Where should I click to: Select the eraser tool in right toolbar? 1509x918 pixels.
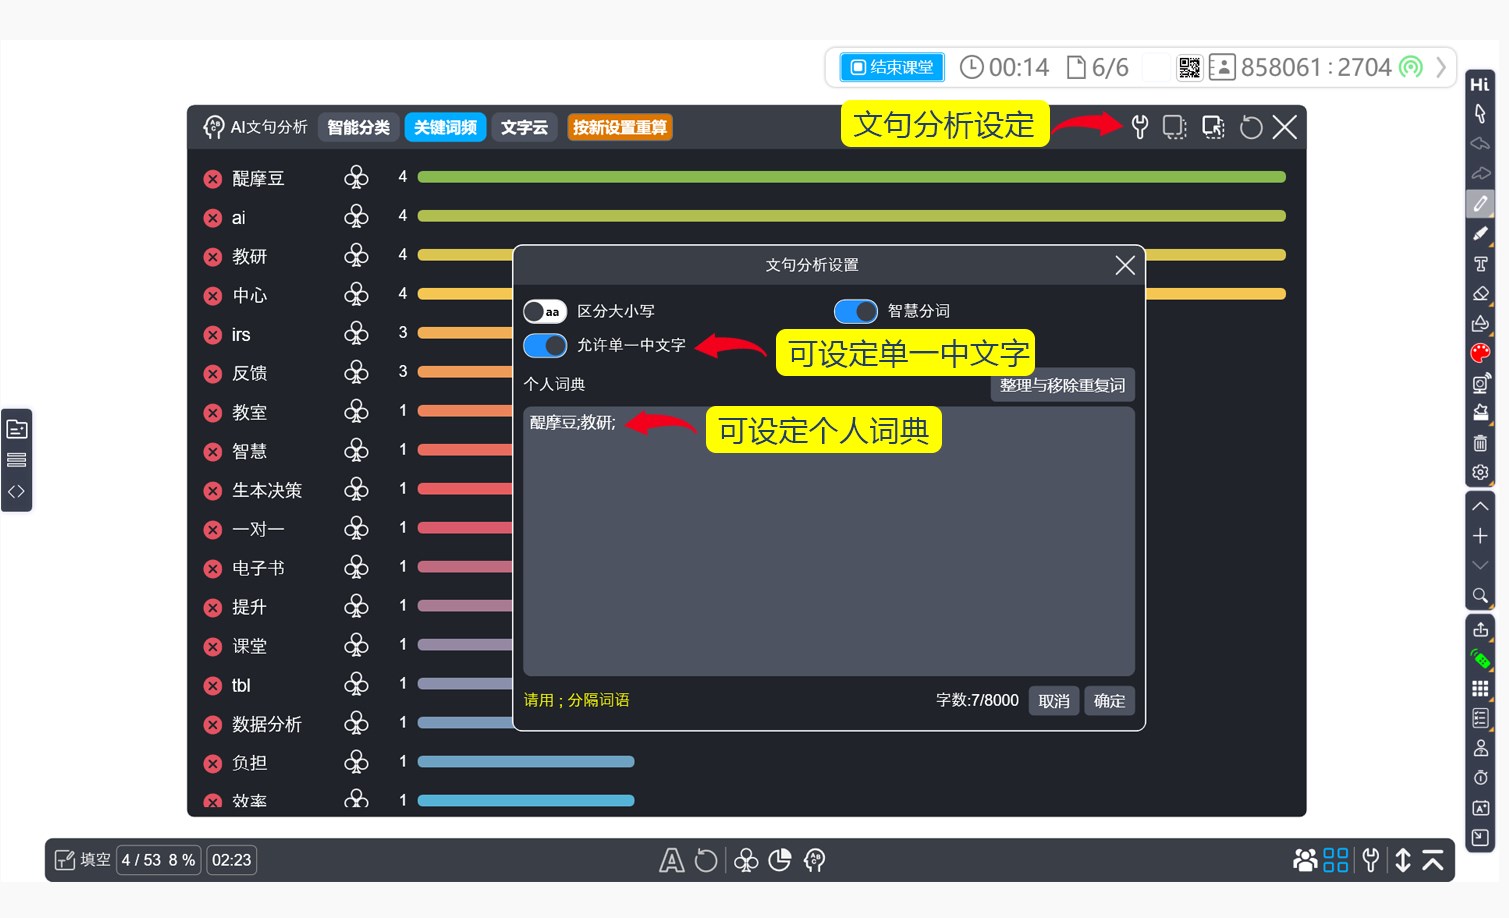click(x=1480, y=293)
